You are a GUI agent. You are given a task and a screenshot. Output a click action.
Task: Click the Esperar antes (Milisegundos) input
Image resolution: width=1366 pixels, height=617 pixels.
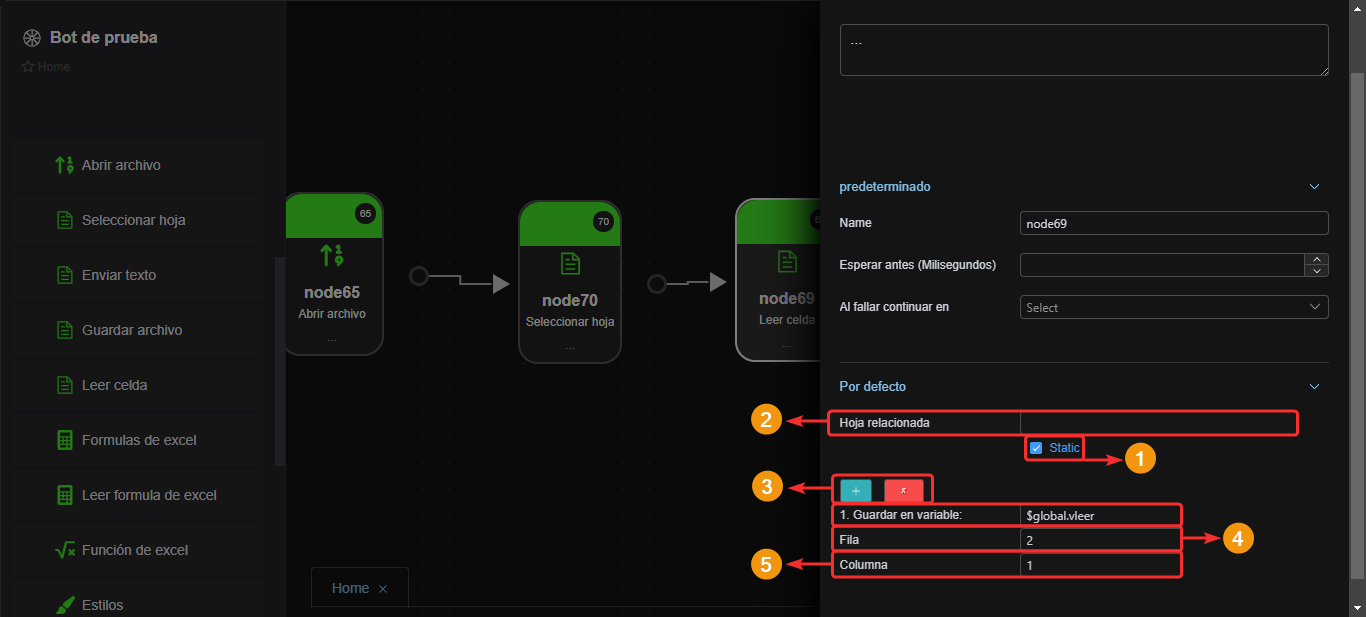tap(1164, 265)
